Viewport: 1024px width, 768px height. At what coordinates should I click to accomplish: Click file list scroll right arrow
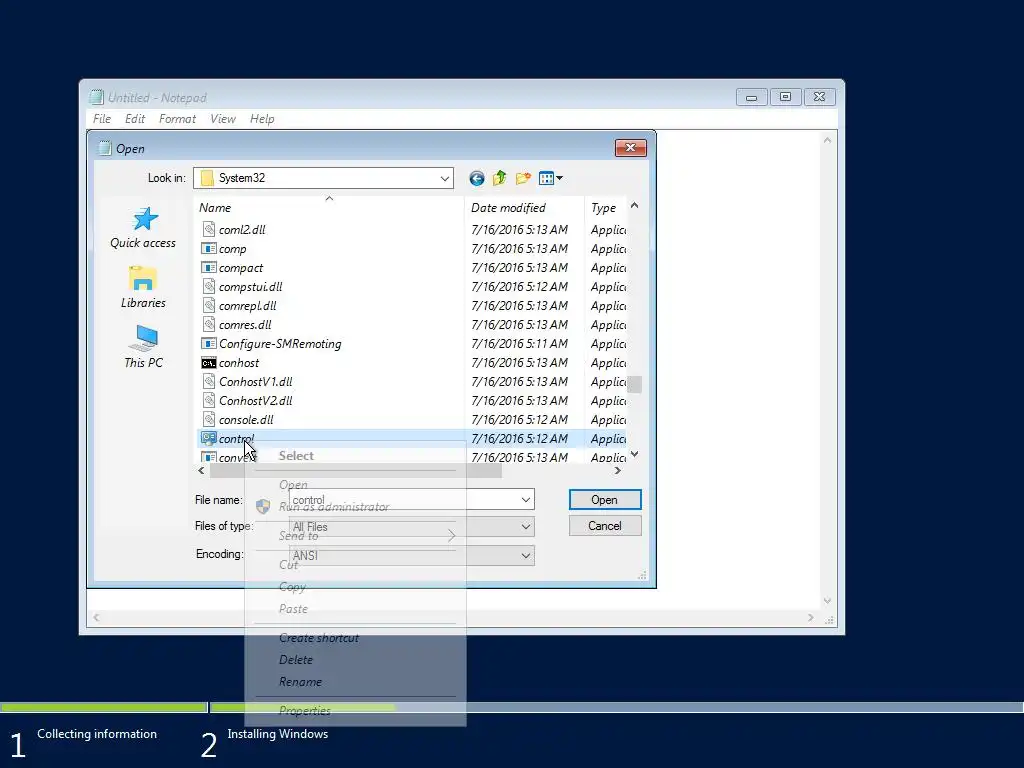point(618,470)
